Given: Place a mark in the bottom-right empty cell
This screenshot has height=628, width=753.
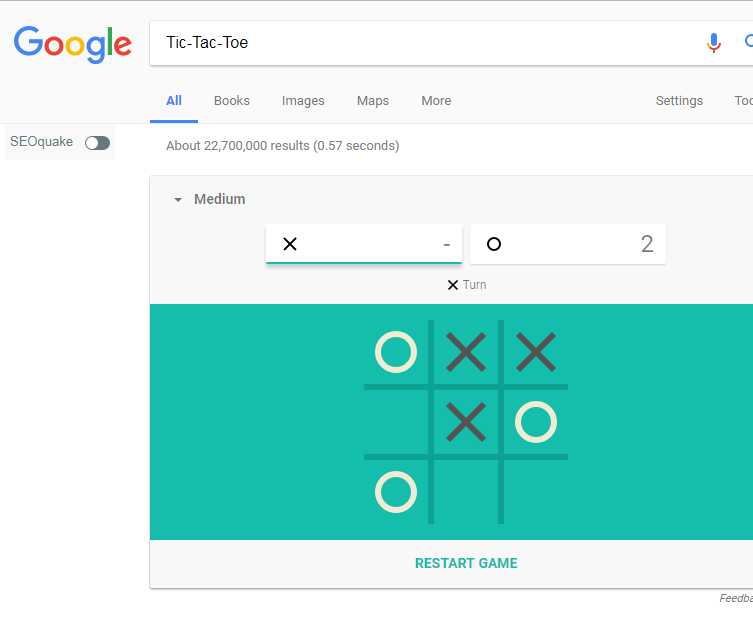Looking at the screenshot, I should 536,492.
